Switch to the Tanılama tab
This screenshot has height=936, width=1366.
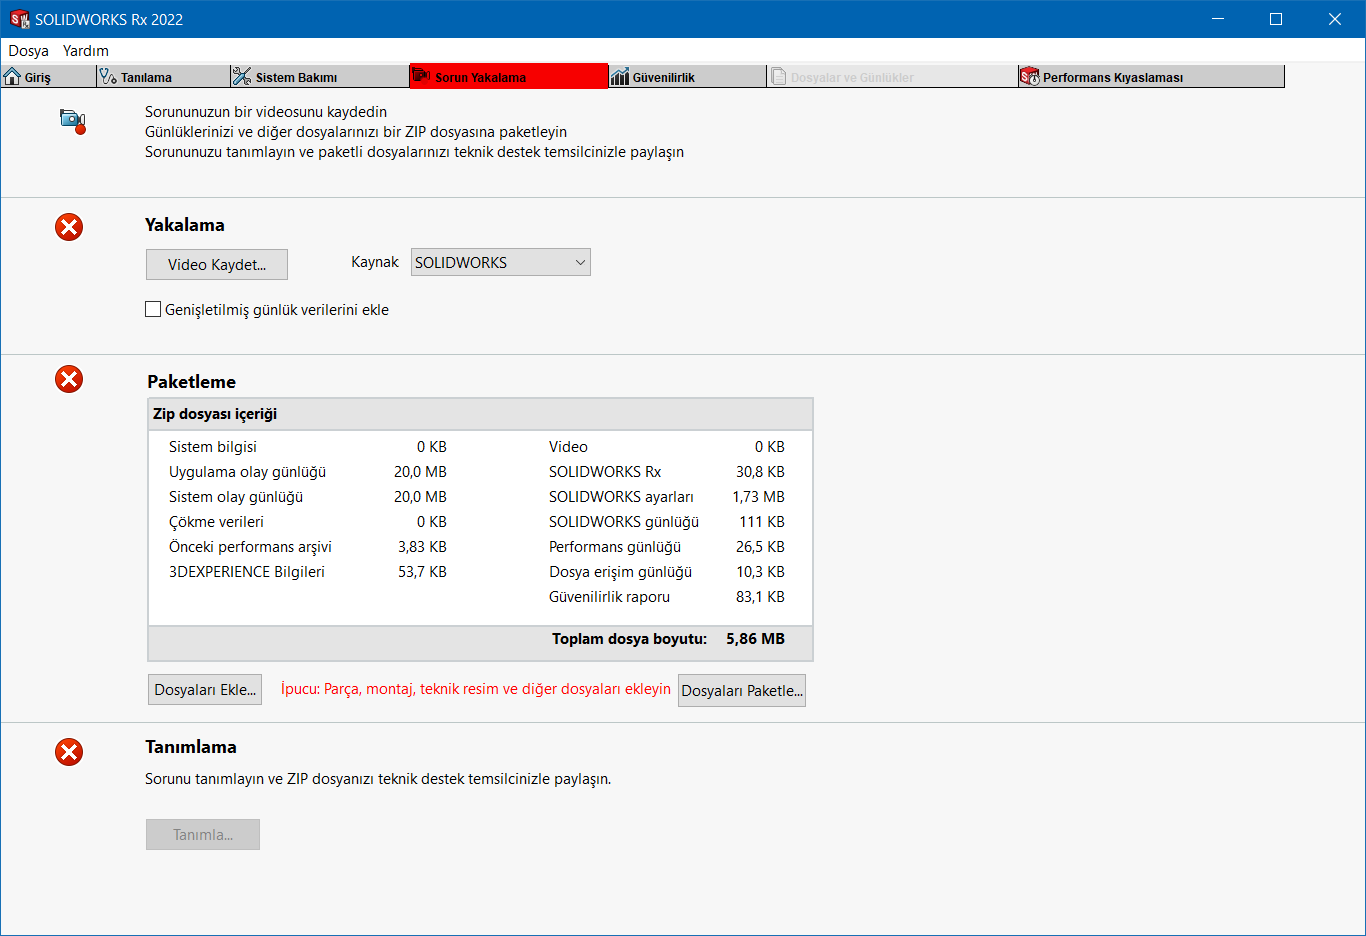pyautogui.click(x=163, y=76)
